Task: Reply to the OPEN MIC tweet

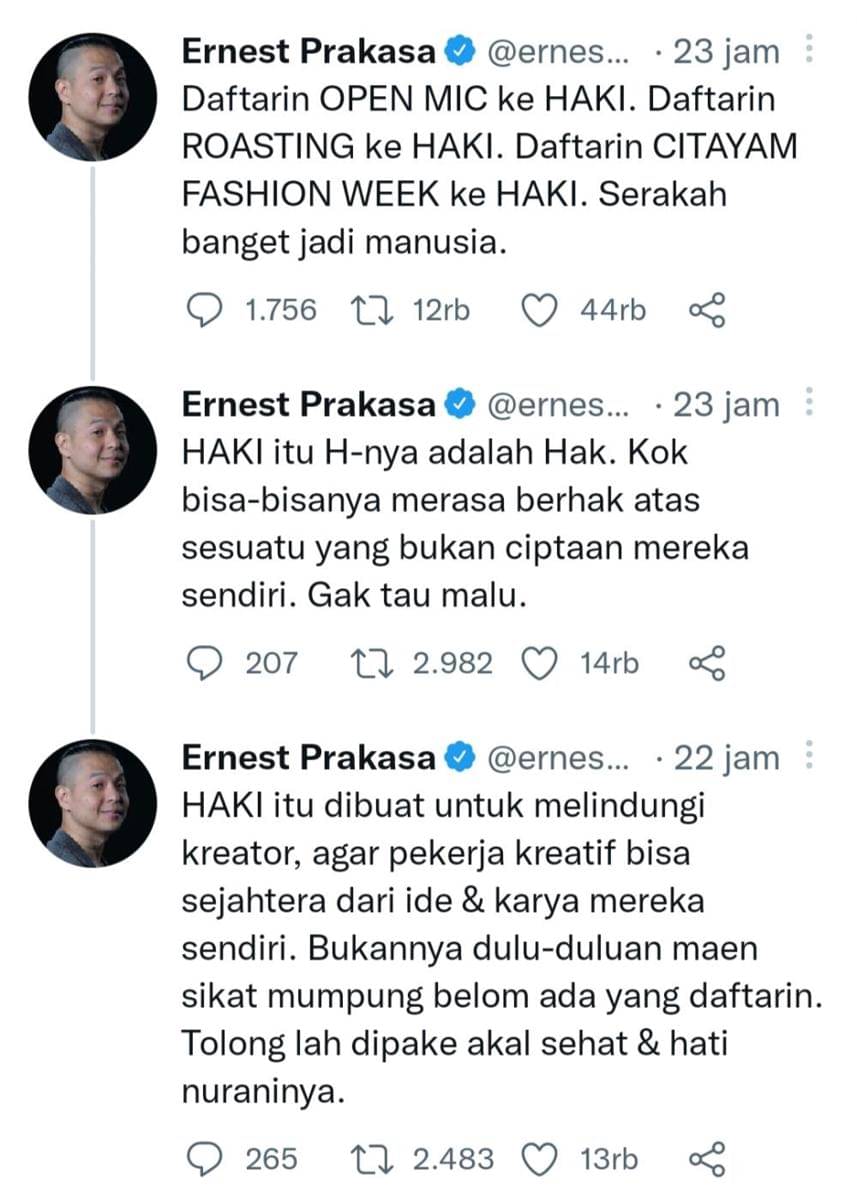Action: pos(207,311)
